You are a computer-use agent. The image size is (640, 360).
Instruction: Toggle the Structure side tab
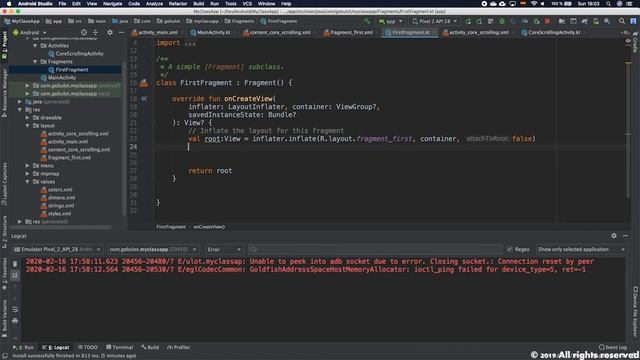pos(4,232)
